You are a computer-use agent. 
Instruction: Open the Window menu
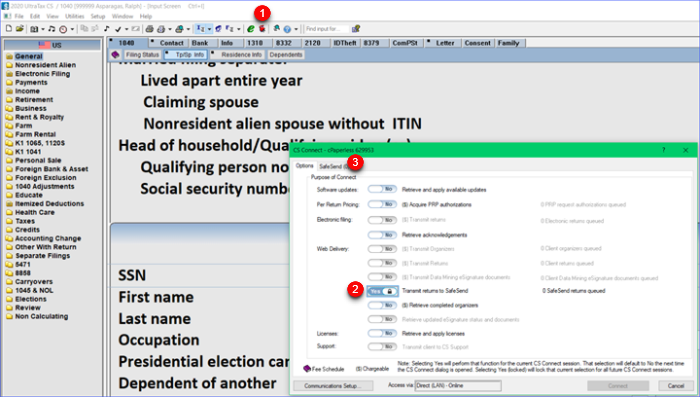[x=122, y=16]
